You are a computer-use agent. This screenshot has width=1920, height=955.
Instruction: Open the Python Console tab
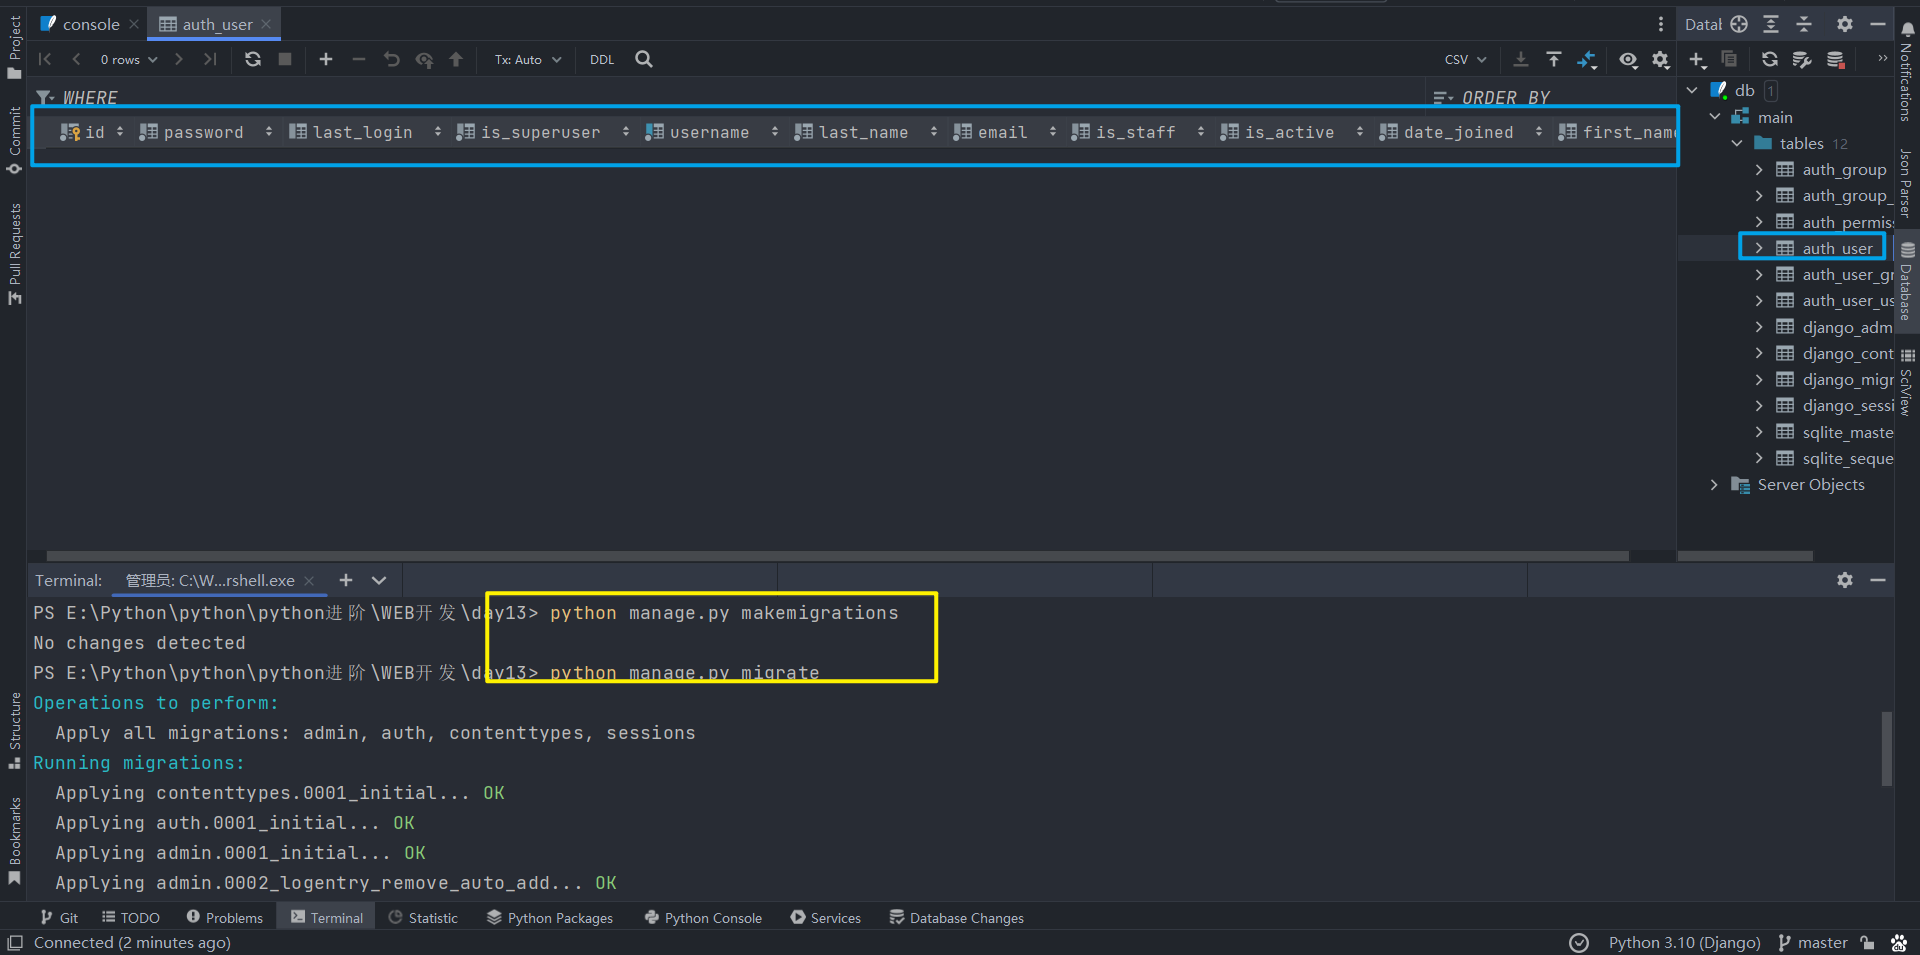pos(703,917)
